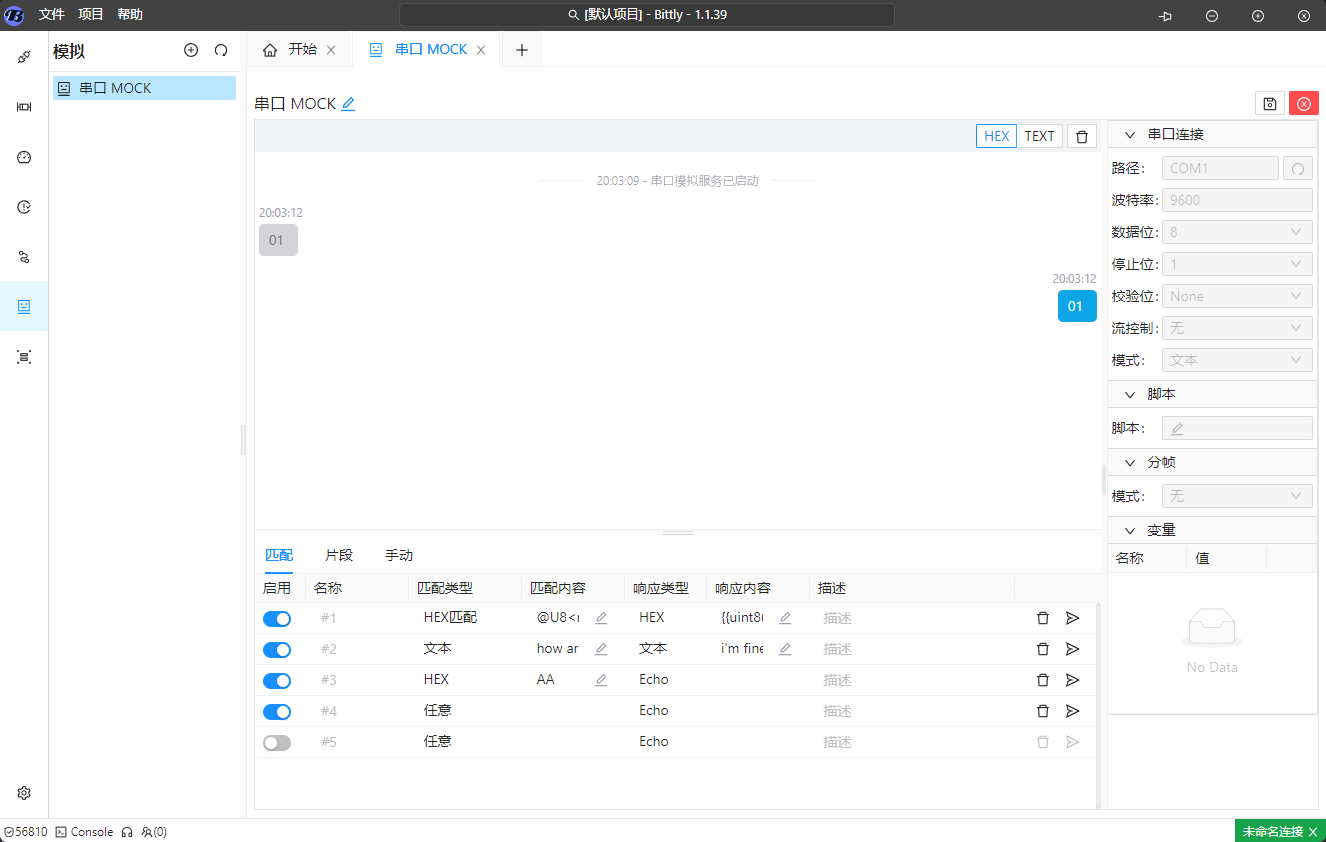Open settings via the sidebar gear icon
This screenshot has height=842, width=1326.
pyautogui.click(x=24, y=793)
